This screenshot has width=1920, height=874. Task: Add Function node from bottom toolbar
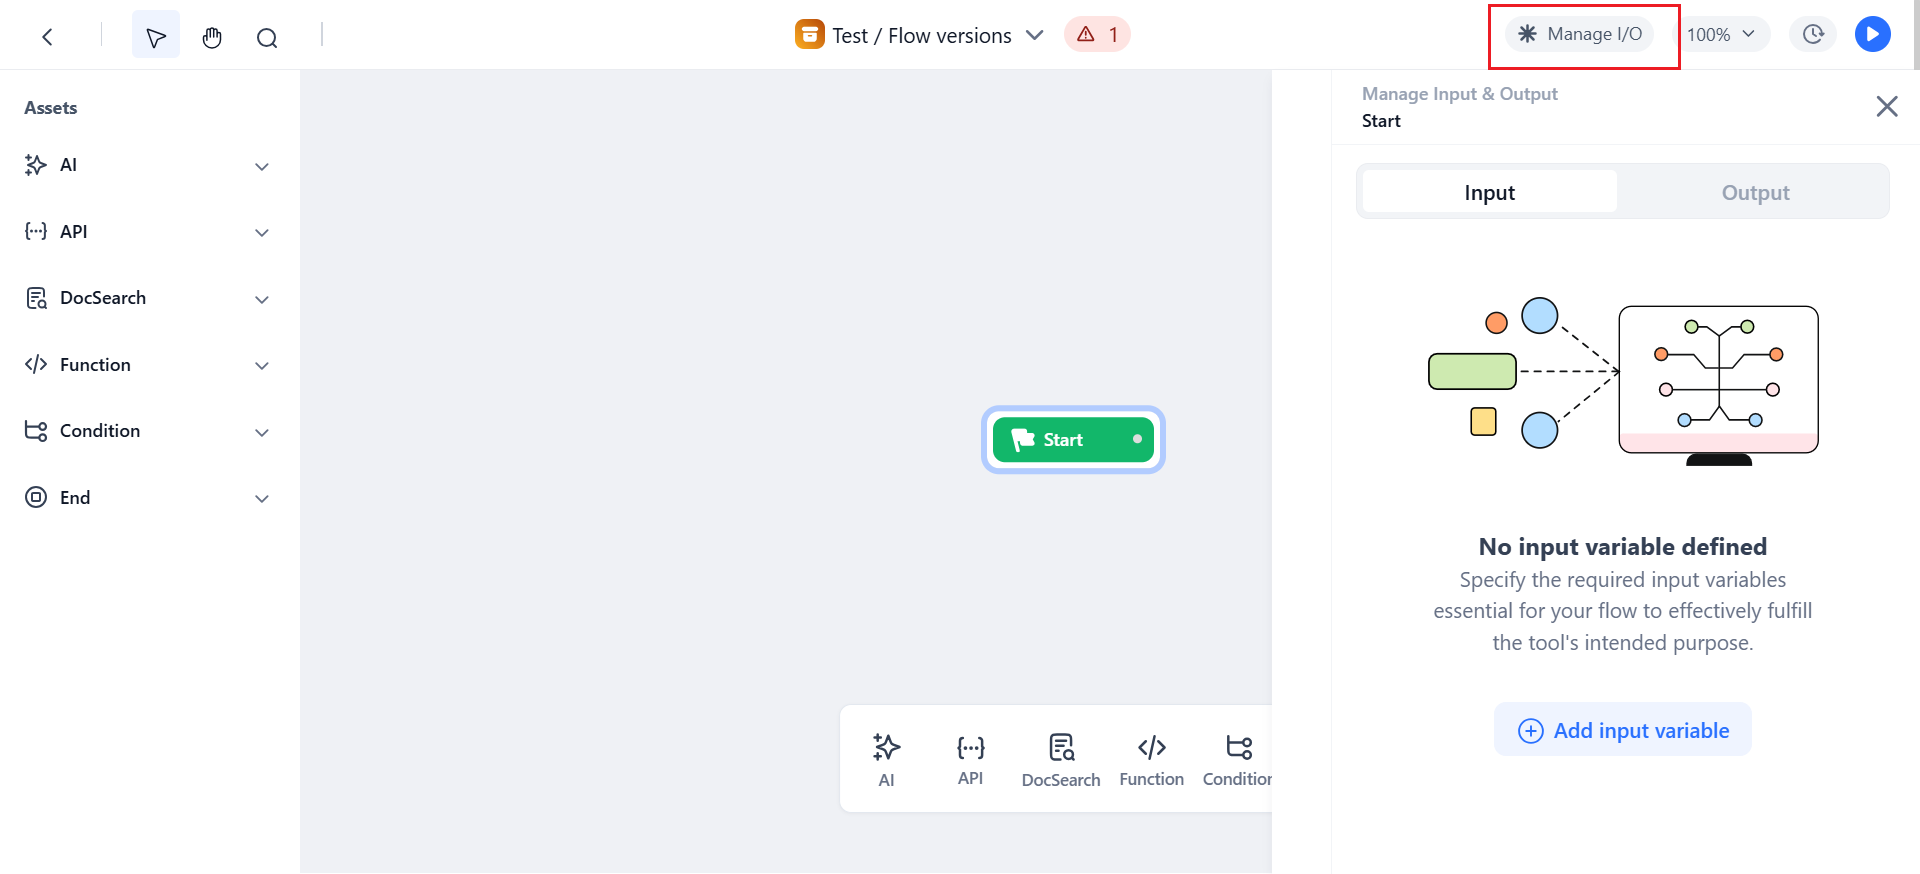(x=1151, y=760)
